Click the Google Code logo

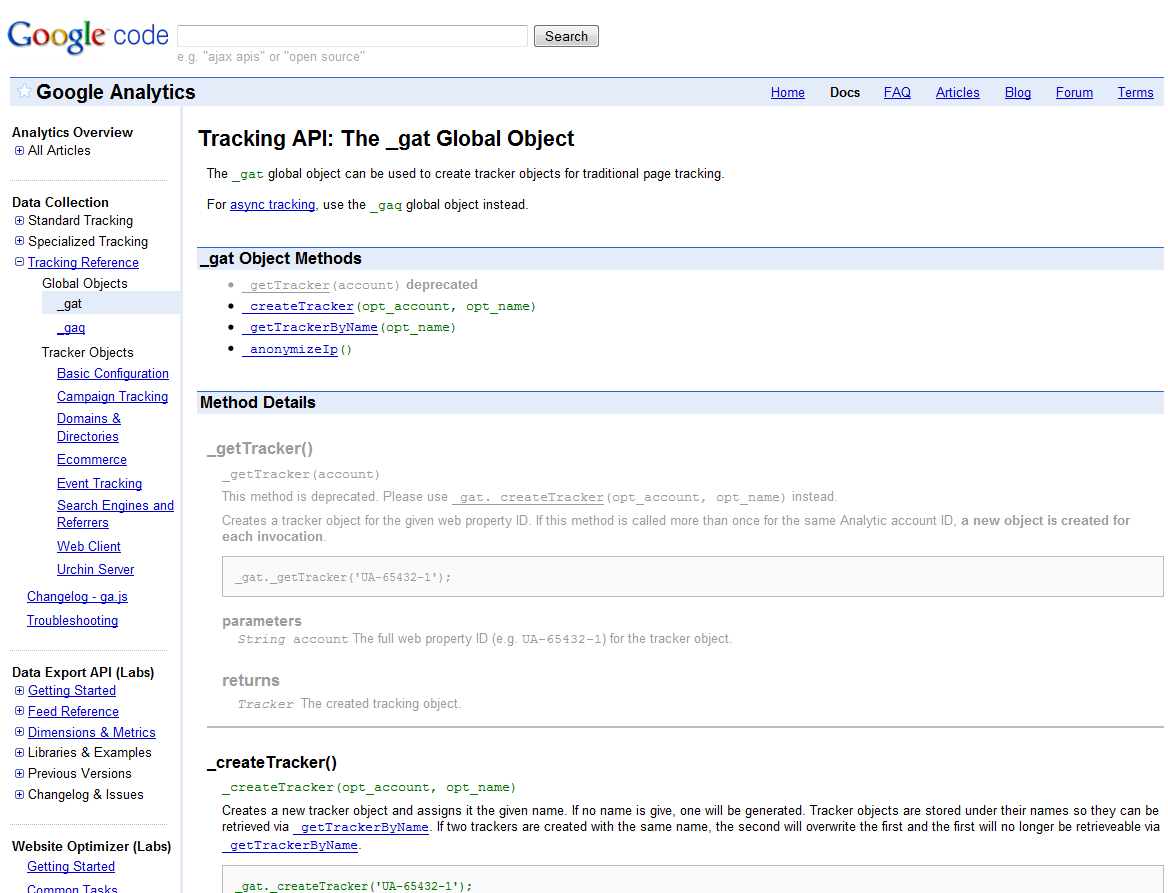click(x=86, y=37)
